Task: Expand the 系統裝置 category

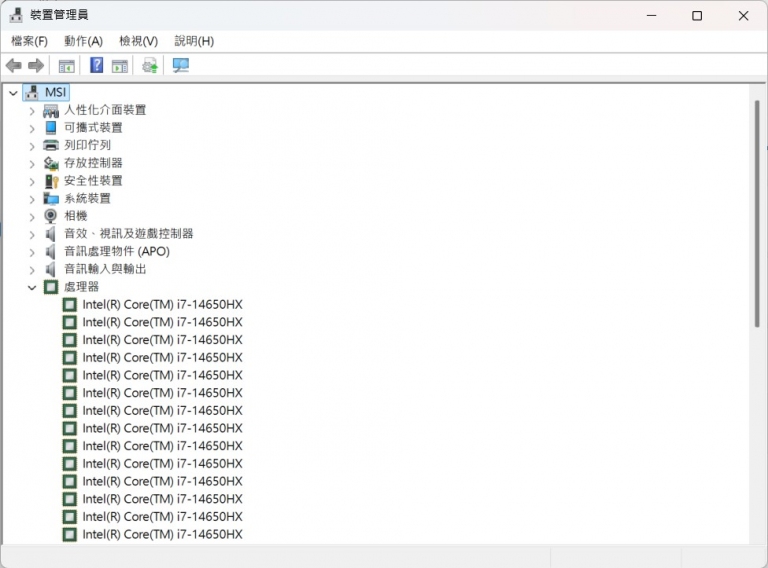Action: point(32,199)
